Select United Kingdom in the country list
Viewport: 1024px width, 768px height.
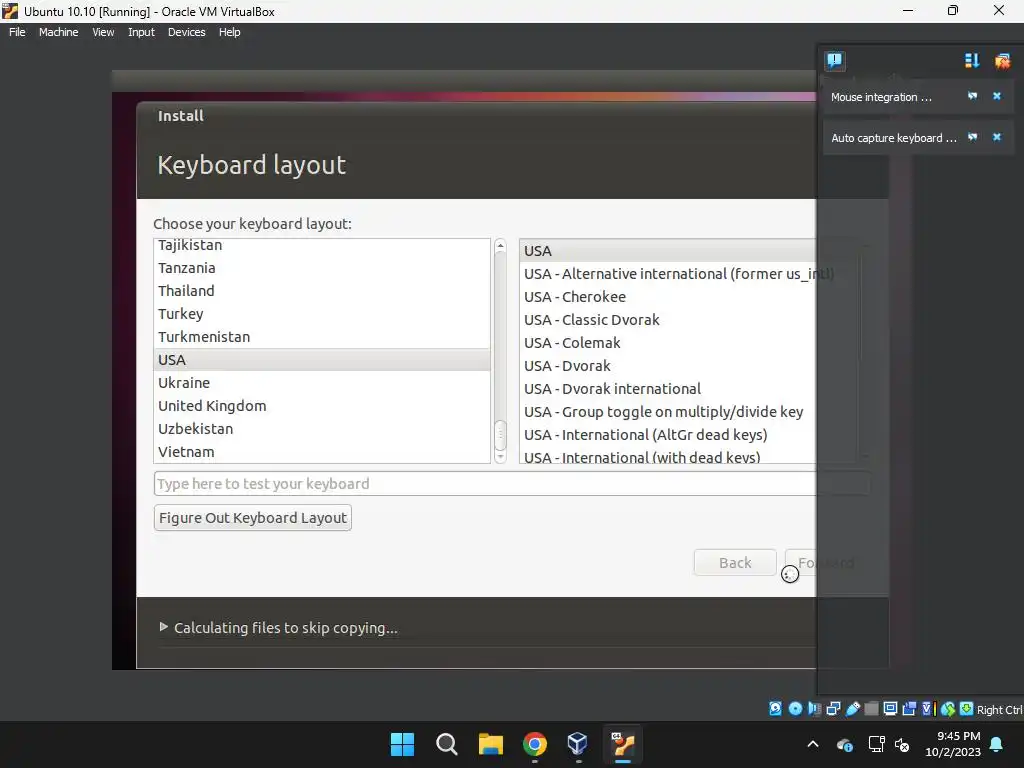[322, 406]
